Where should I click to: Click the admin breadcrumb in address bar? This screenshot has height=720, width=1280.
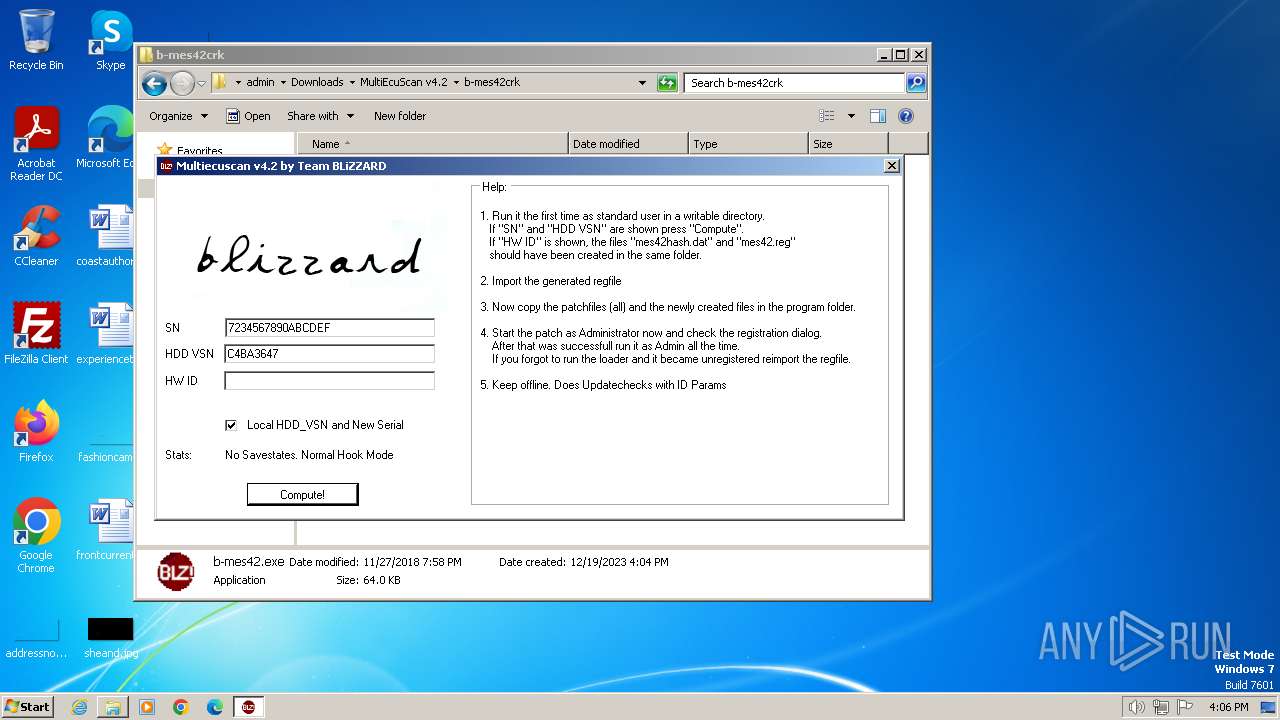260,83
